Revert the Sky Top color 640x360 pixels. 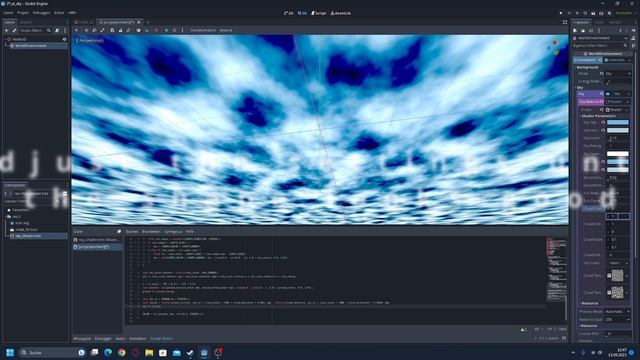click(603, 122)
